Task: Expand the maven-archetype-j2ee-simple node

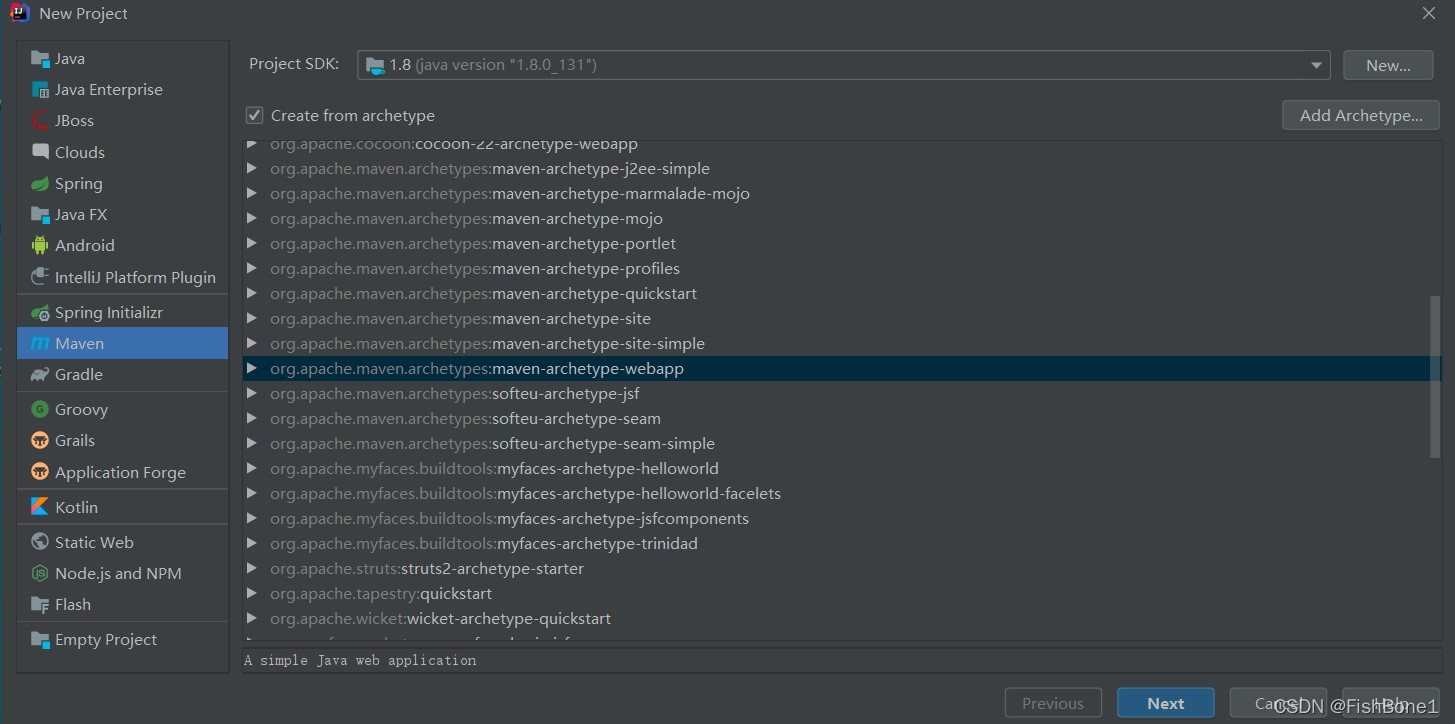Action: pos(252,169)
